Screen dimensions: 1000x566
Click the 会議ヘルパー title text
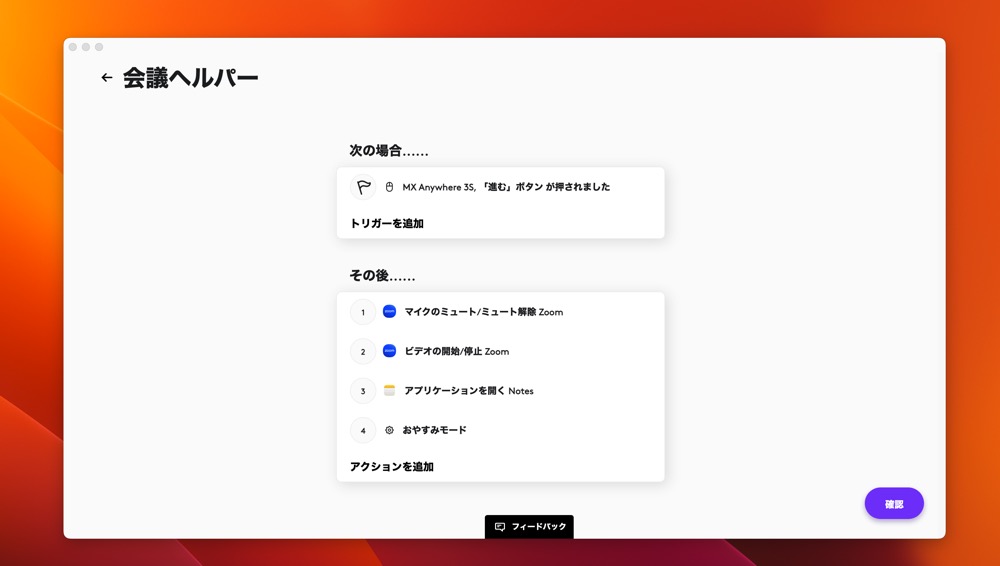pos(190,78)
